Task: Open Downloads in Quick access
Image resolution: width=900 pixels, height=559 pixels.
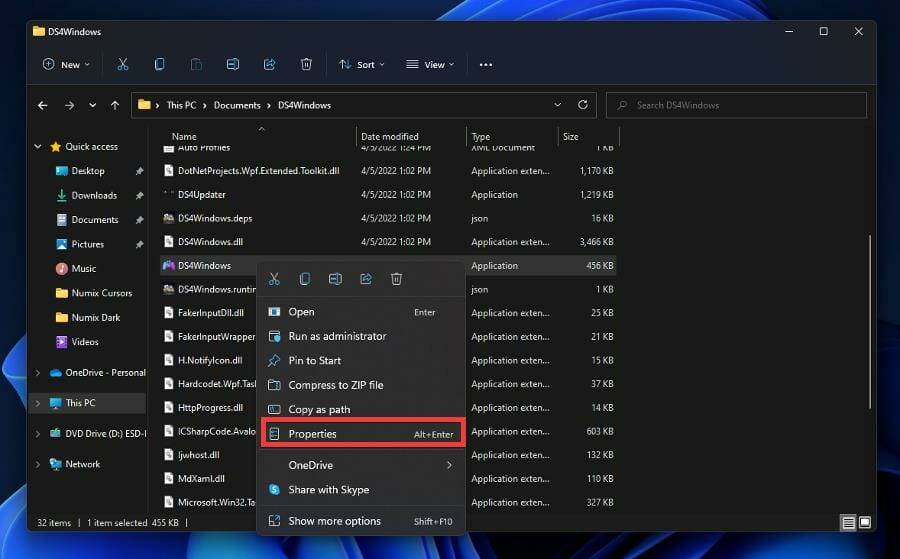Action: click(94, 195)
